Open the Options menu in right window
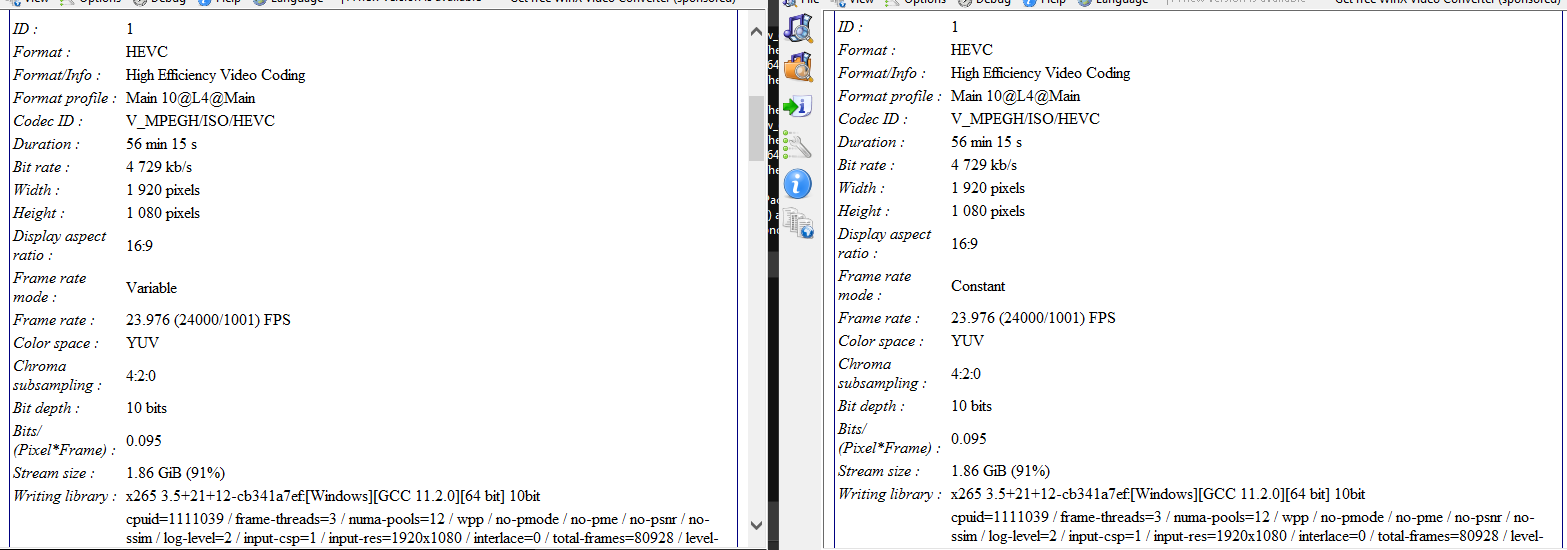Viewport: 1567px width, 550px height. (x=916, y=3)
